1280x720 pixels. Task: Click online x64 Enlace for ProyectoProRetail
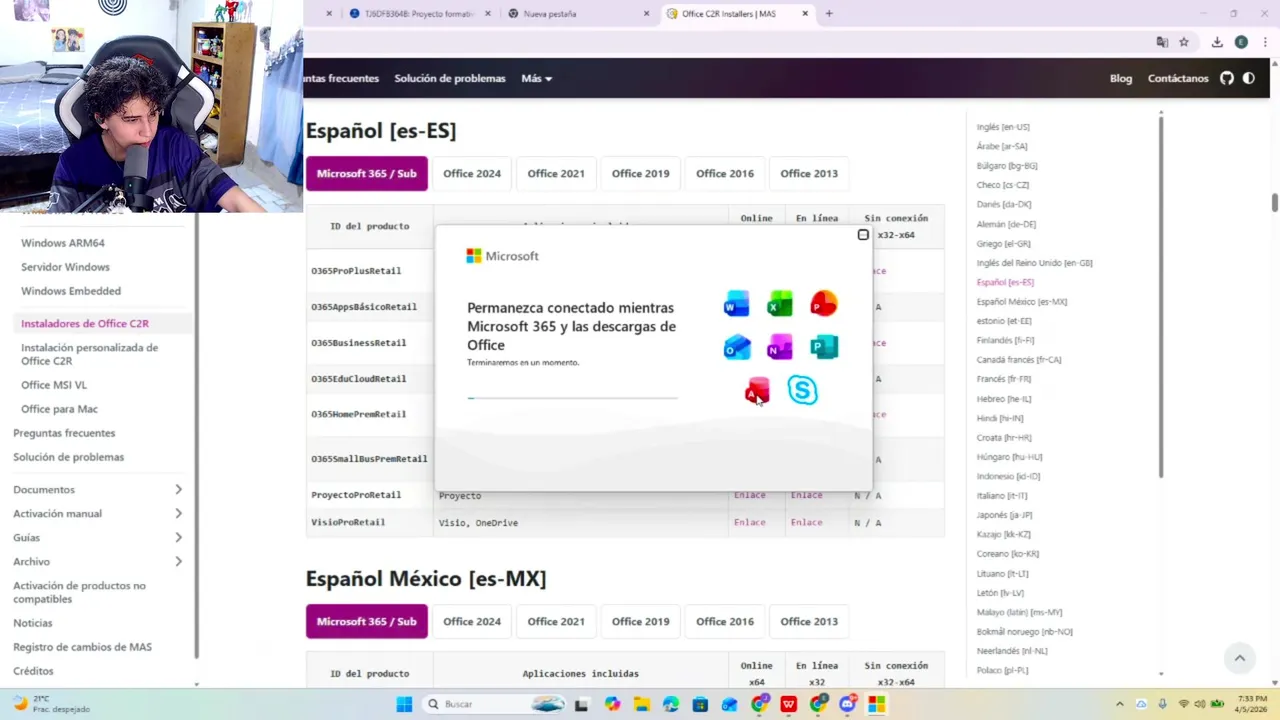(x=750, y=495)
